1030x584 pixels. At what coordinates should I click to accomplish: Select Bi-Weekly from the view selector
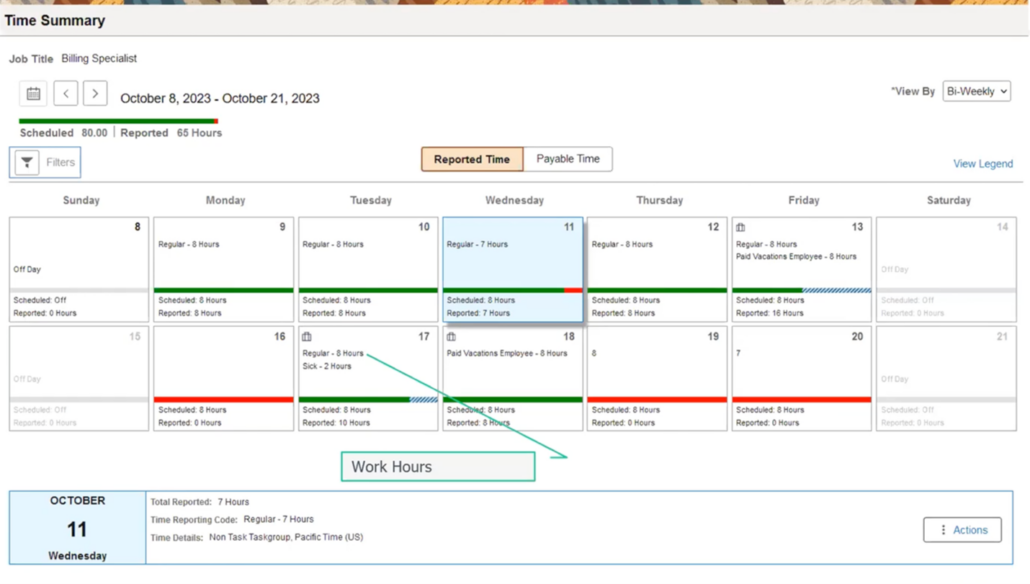pyautogui.click(x=976, y=90)
